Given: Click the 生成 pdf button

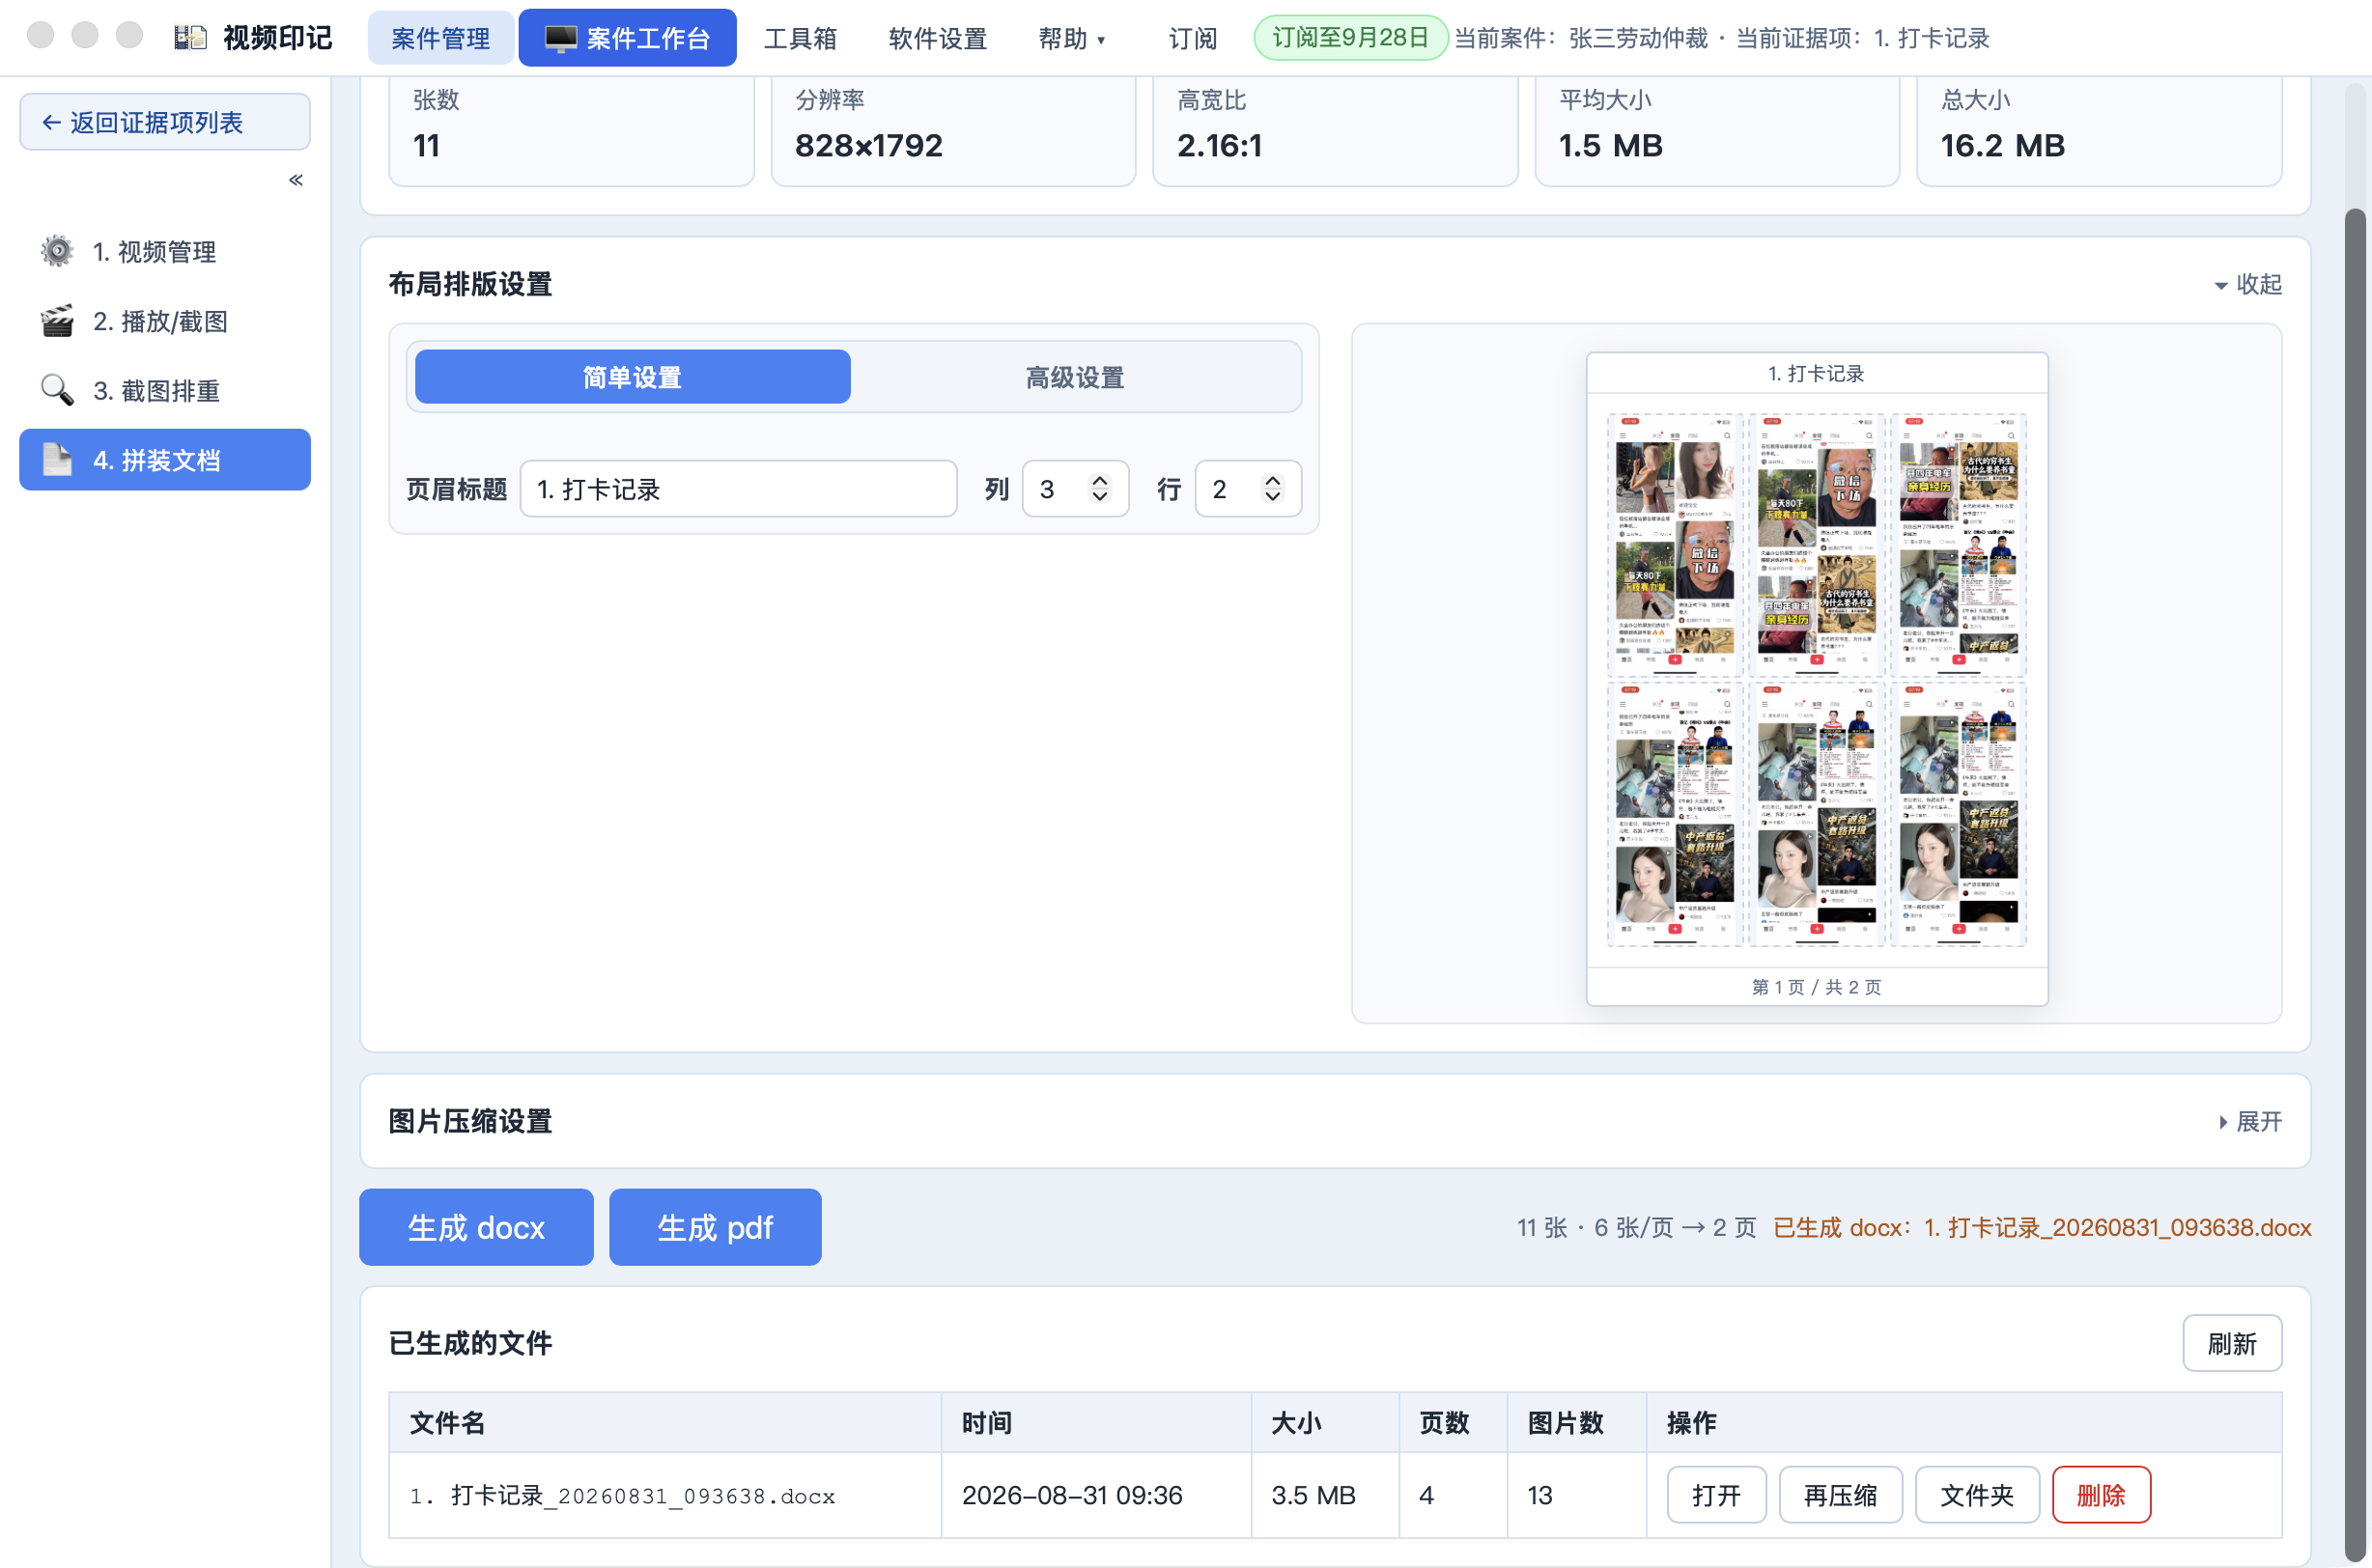Looking at the screenshot, I should coord(715,1227).
